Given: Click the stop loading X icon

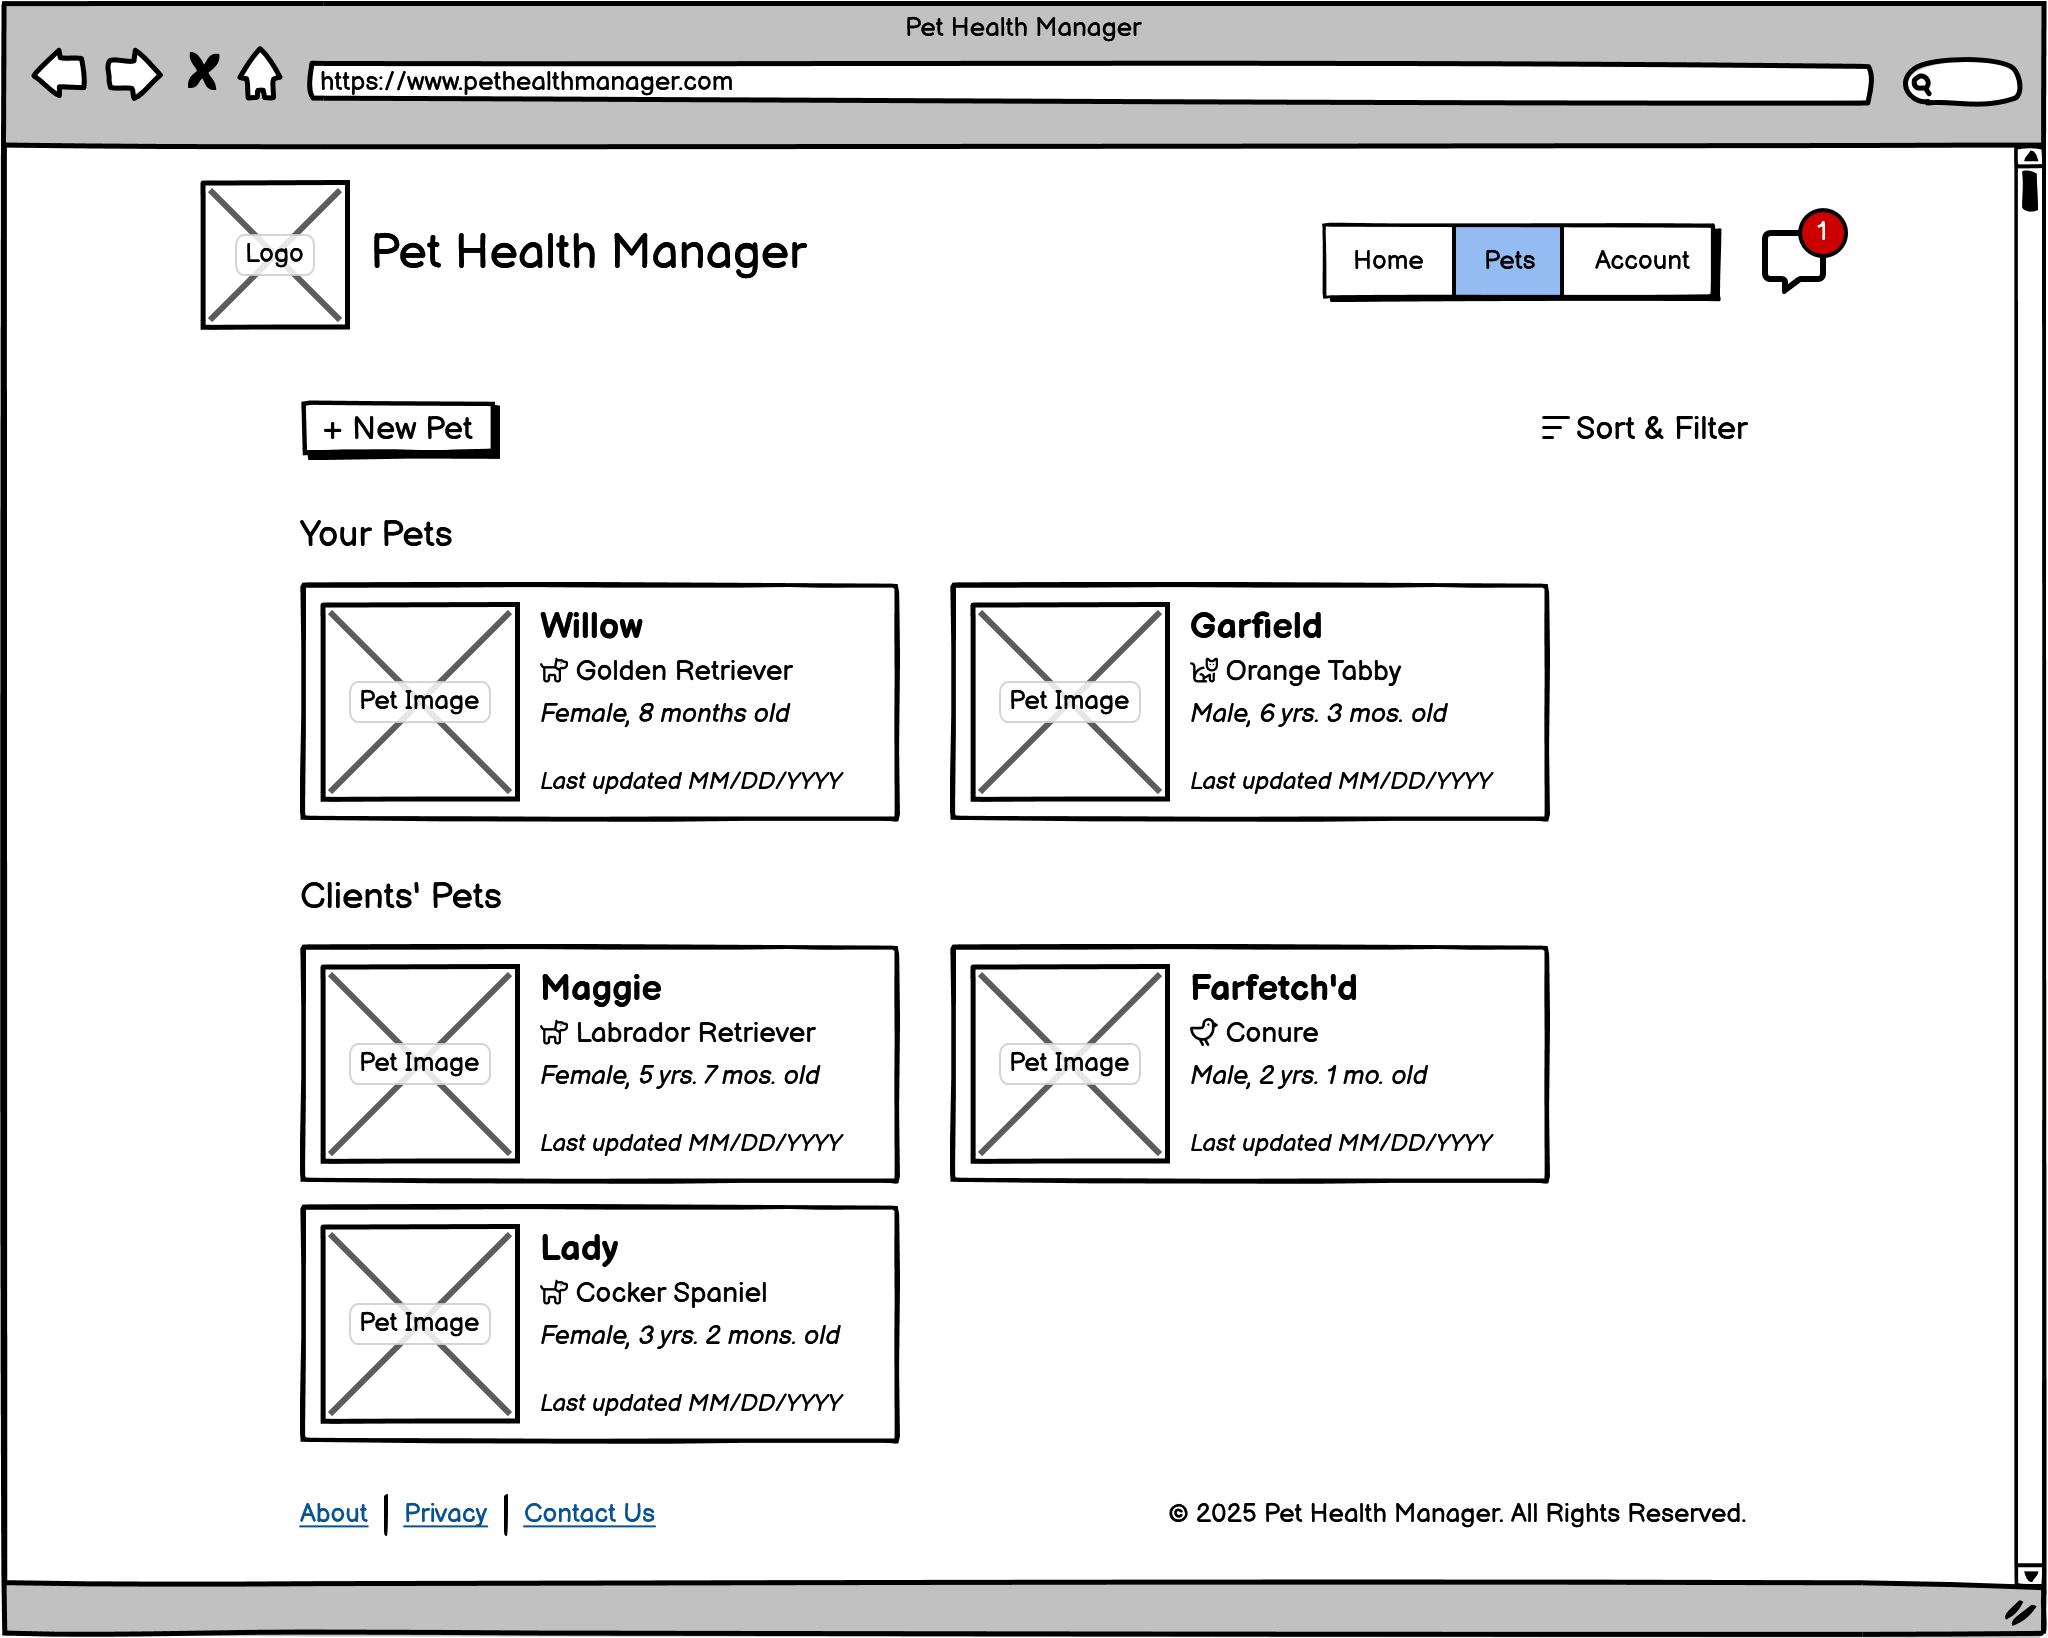Looking at the screenshot, I should coord(203,72).
